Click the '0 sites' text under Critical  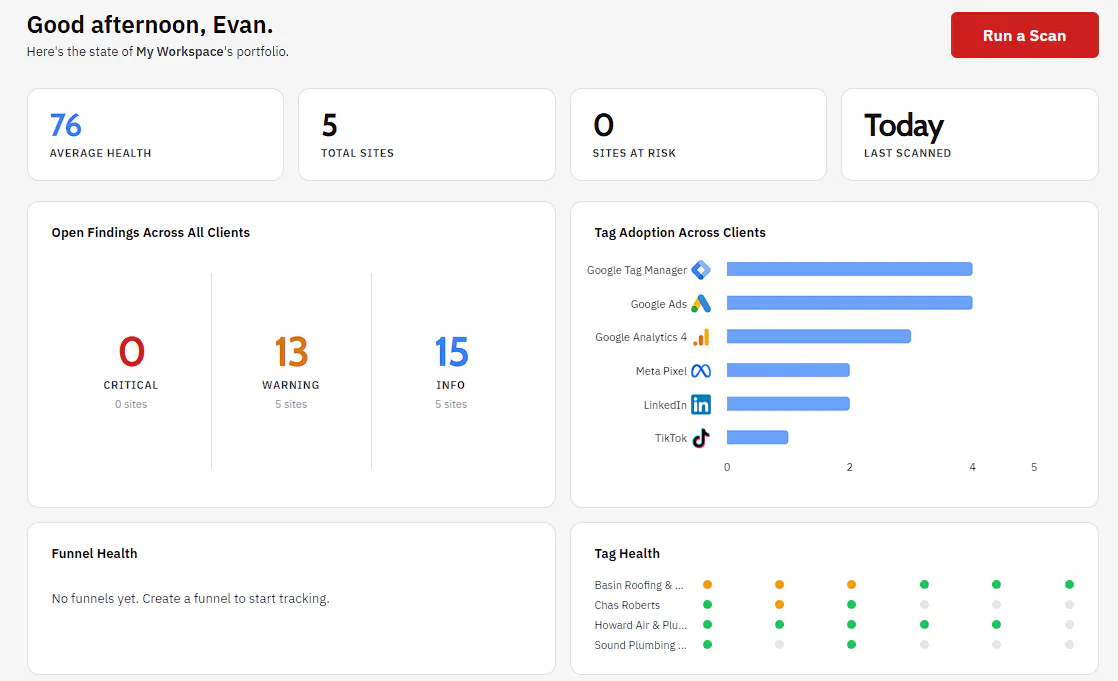[x=131, y=404]
